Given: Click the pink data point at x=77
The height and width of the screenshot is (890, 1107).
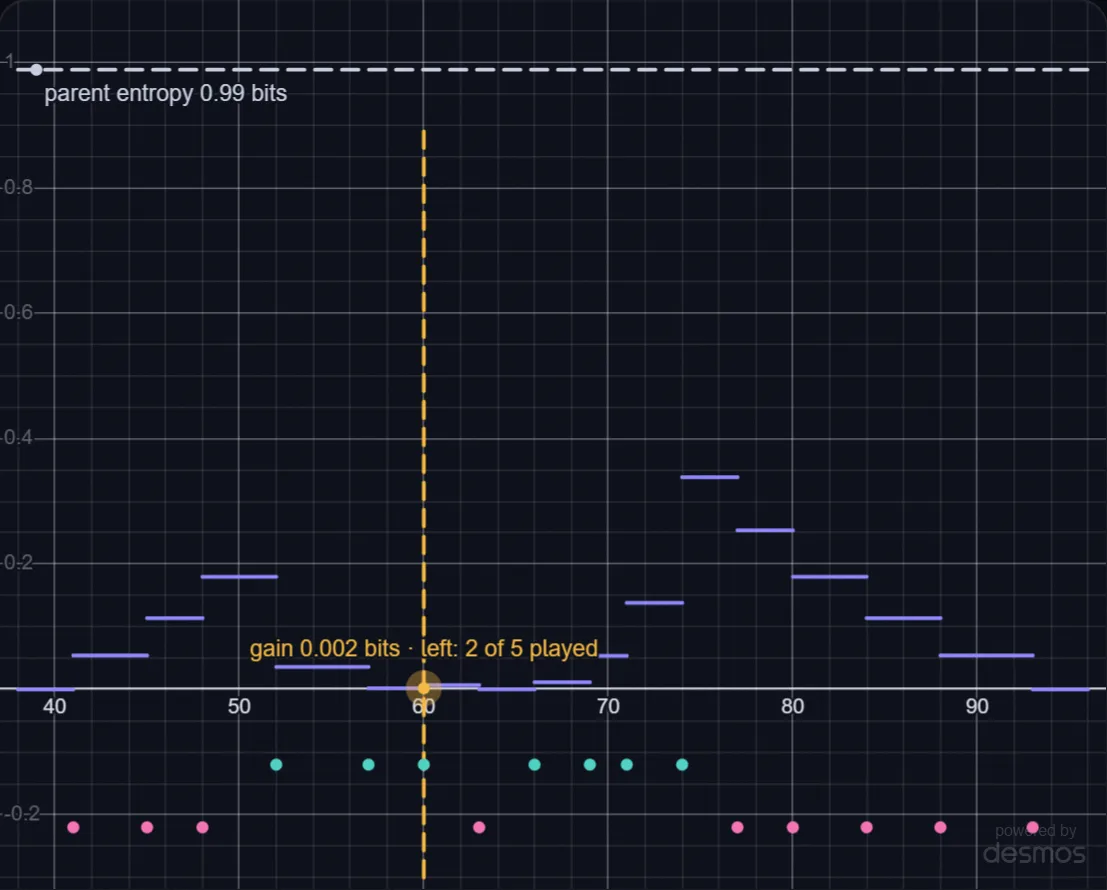Looking at the screenshot, I should (737, 827).
